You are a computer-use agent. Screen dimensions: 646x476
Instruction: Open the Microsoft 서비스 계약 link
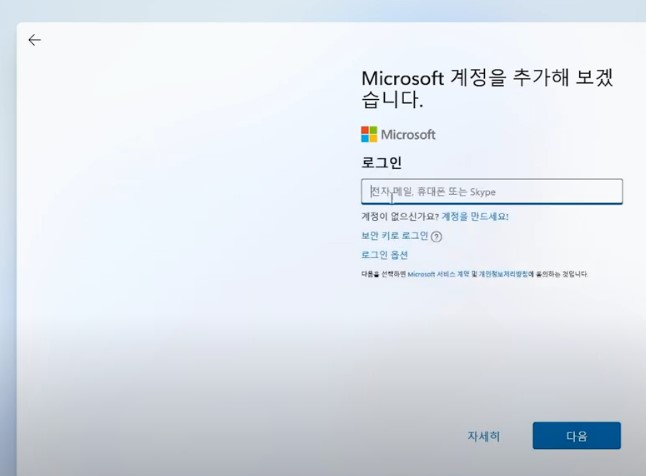(438, 274)
